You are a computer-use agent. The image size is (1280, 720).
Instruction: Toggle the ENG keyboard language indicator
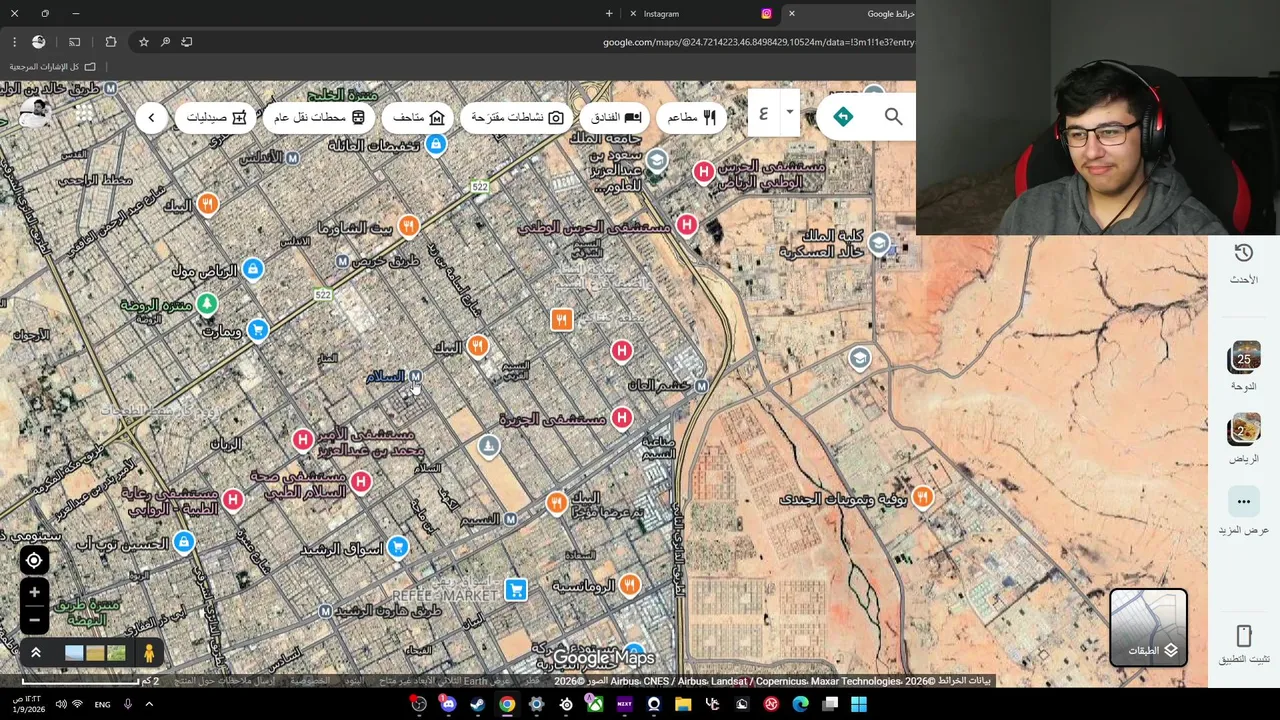click(102, 704)
